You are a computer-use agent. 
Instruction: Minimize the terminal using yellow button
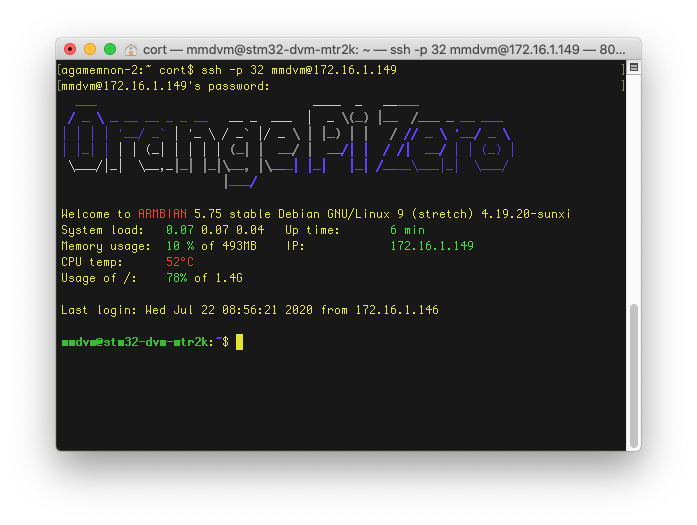click(x=90, y=49)
